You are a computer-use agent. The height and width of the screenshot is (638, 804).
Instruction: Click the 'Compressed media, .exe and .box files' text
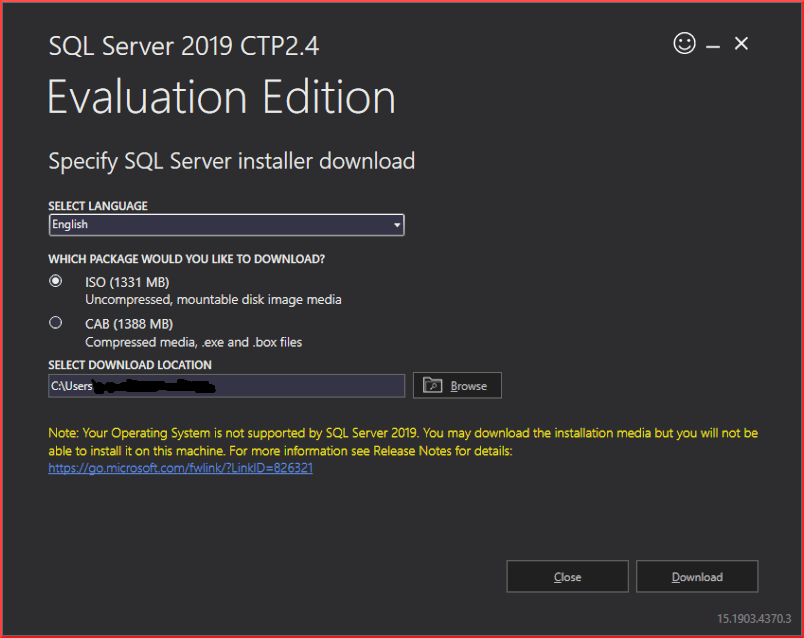click(194, 342)
